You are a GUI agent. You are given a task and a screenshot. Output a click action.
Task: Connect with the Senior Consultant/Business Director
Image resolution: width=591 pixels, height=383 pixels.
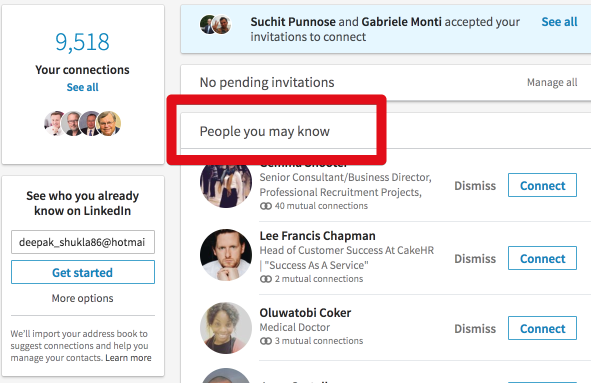click(542, 185)
